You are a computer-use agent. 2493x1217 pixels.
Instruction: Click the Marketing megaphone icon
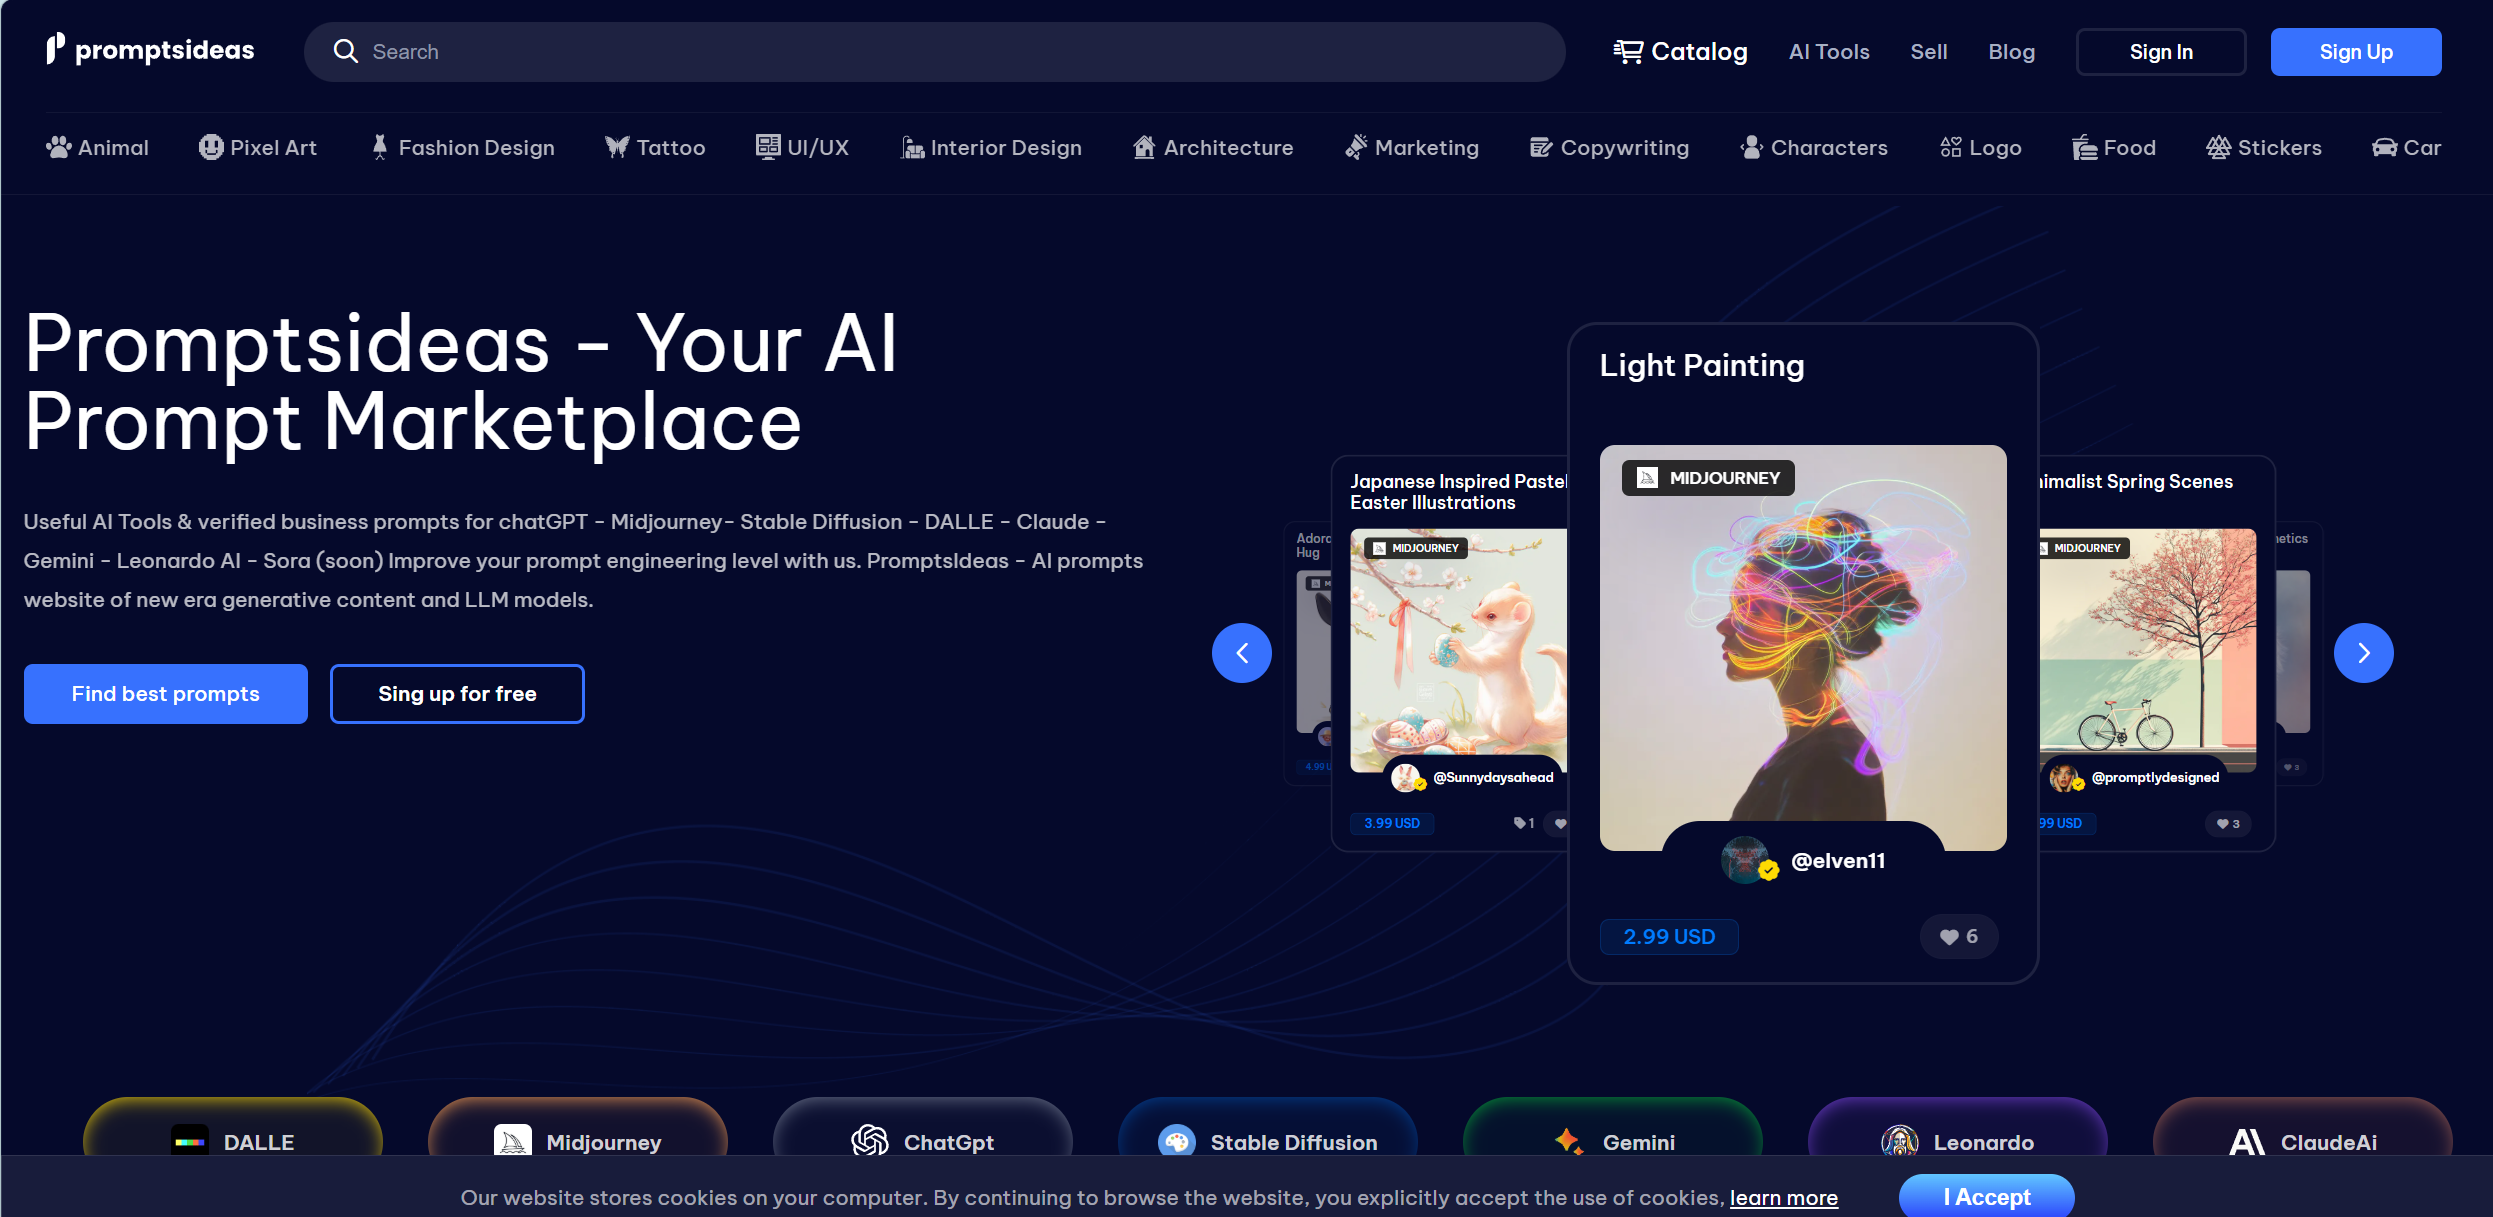[x=1356, y=148]
